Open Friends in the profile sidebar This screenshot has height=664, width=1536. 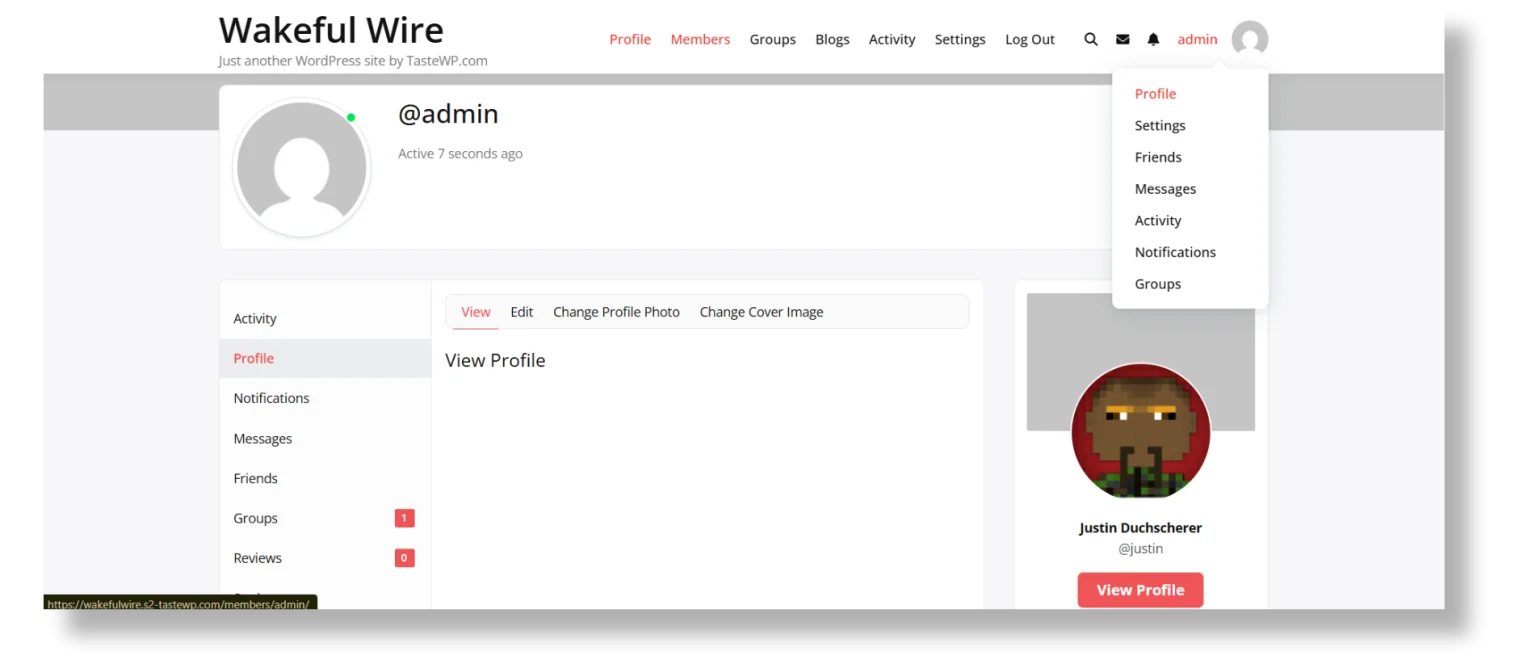tap(325, 478)
